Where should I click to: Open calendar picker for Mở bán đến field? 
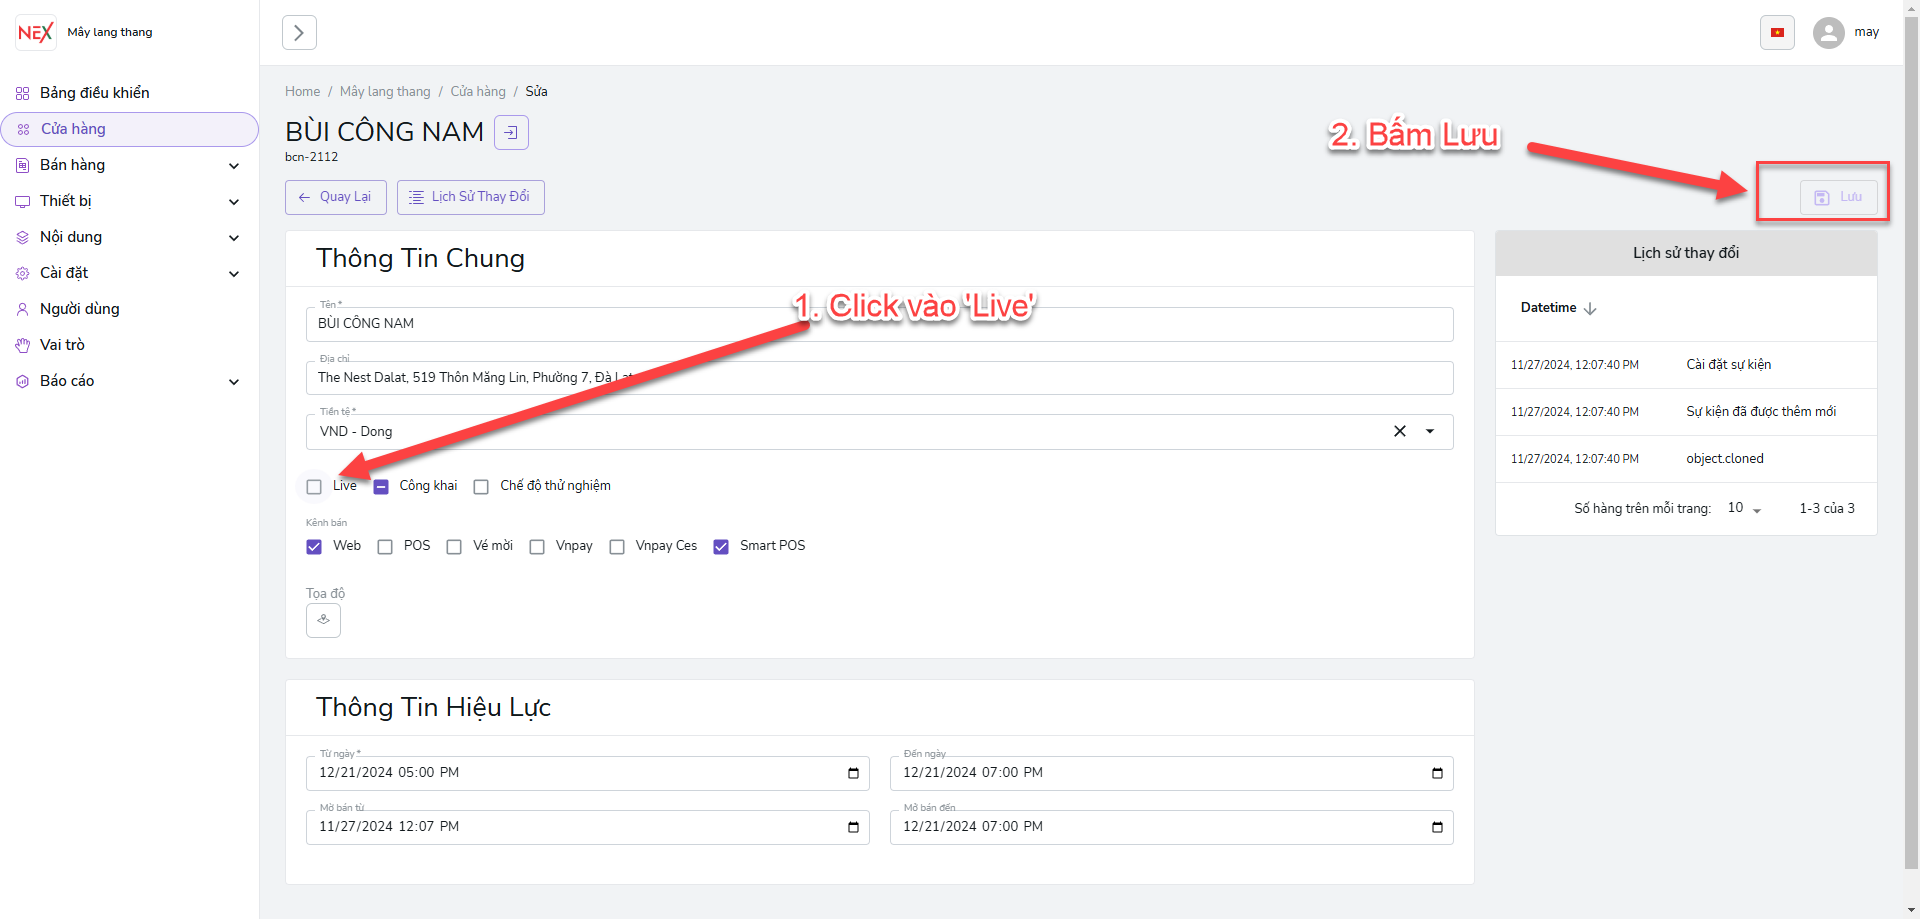pyautogui.click(x=1437, y=827)
